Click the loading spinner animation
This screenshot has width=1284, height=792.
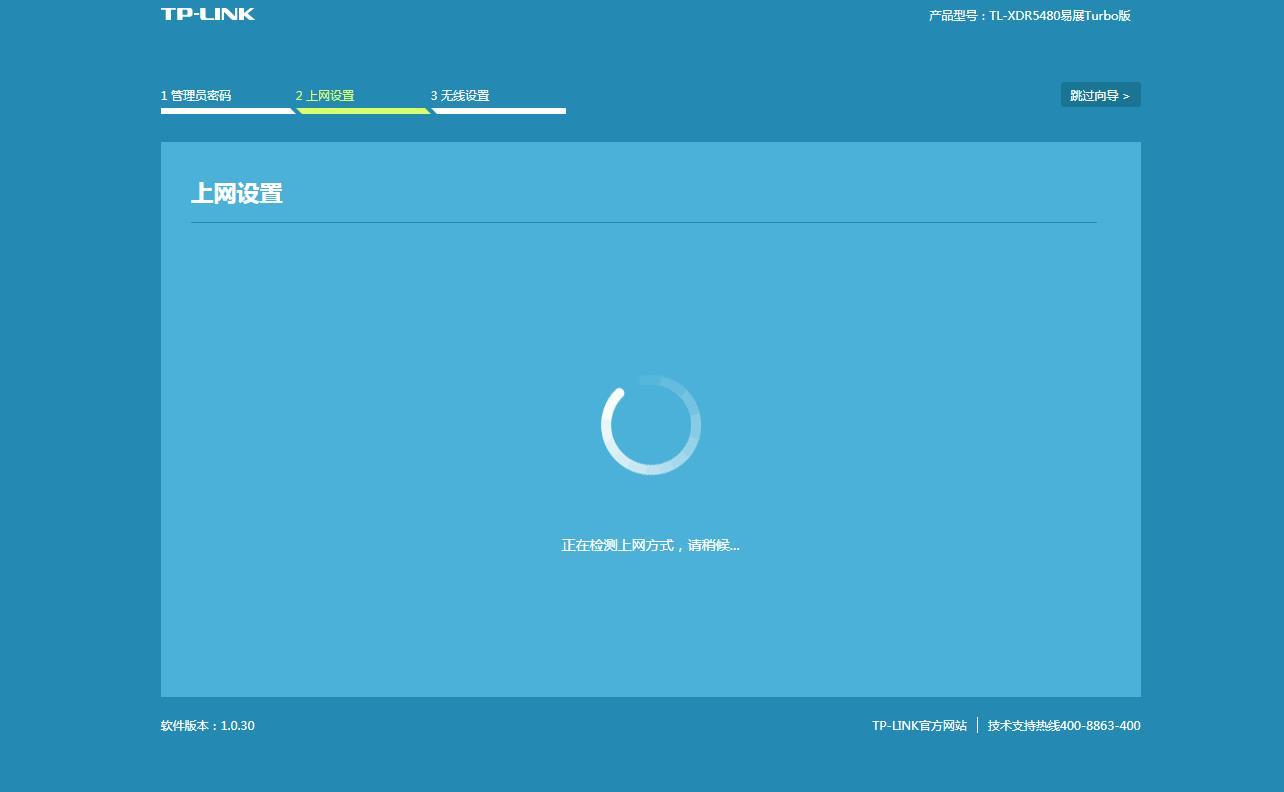[651, 424]
